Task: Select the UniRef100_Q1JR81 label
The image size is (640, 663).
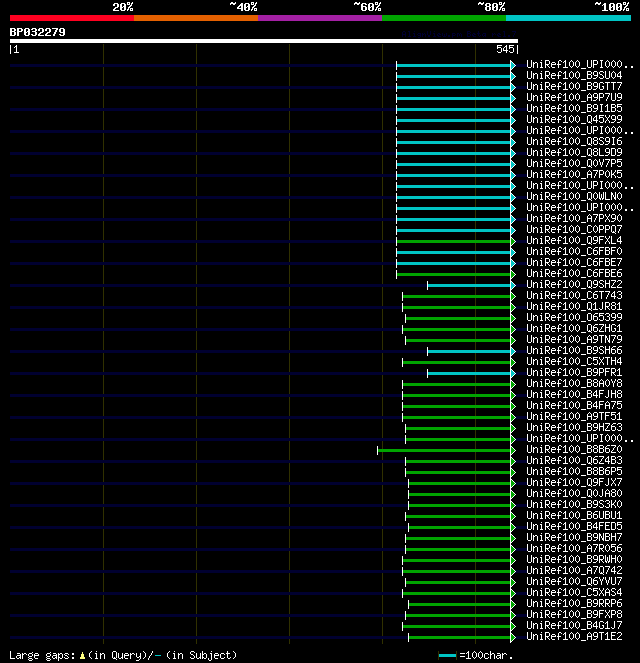Action: coord(574,307)
